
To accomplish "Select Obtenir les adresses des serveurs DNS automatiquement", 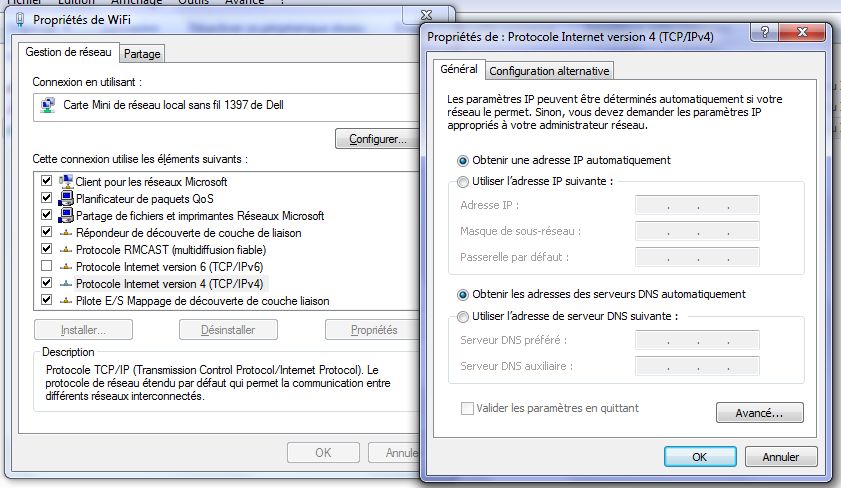I will (462, 294).
